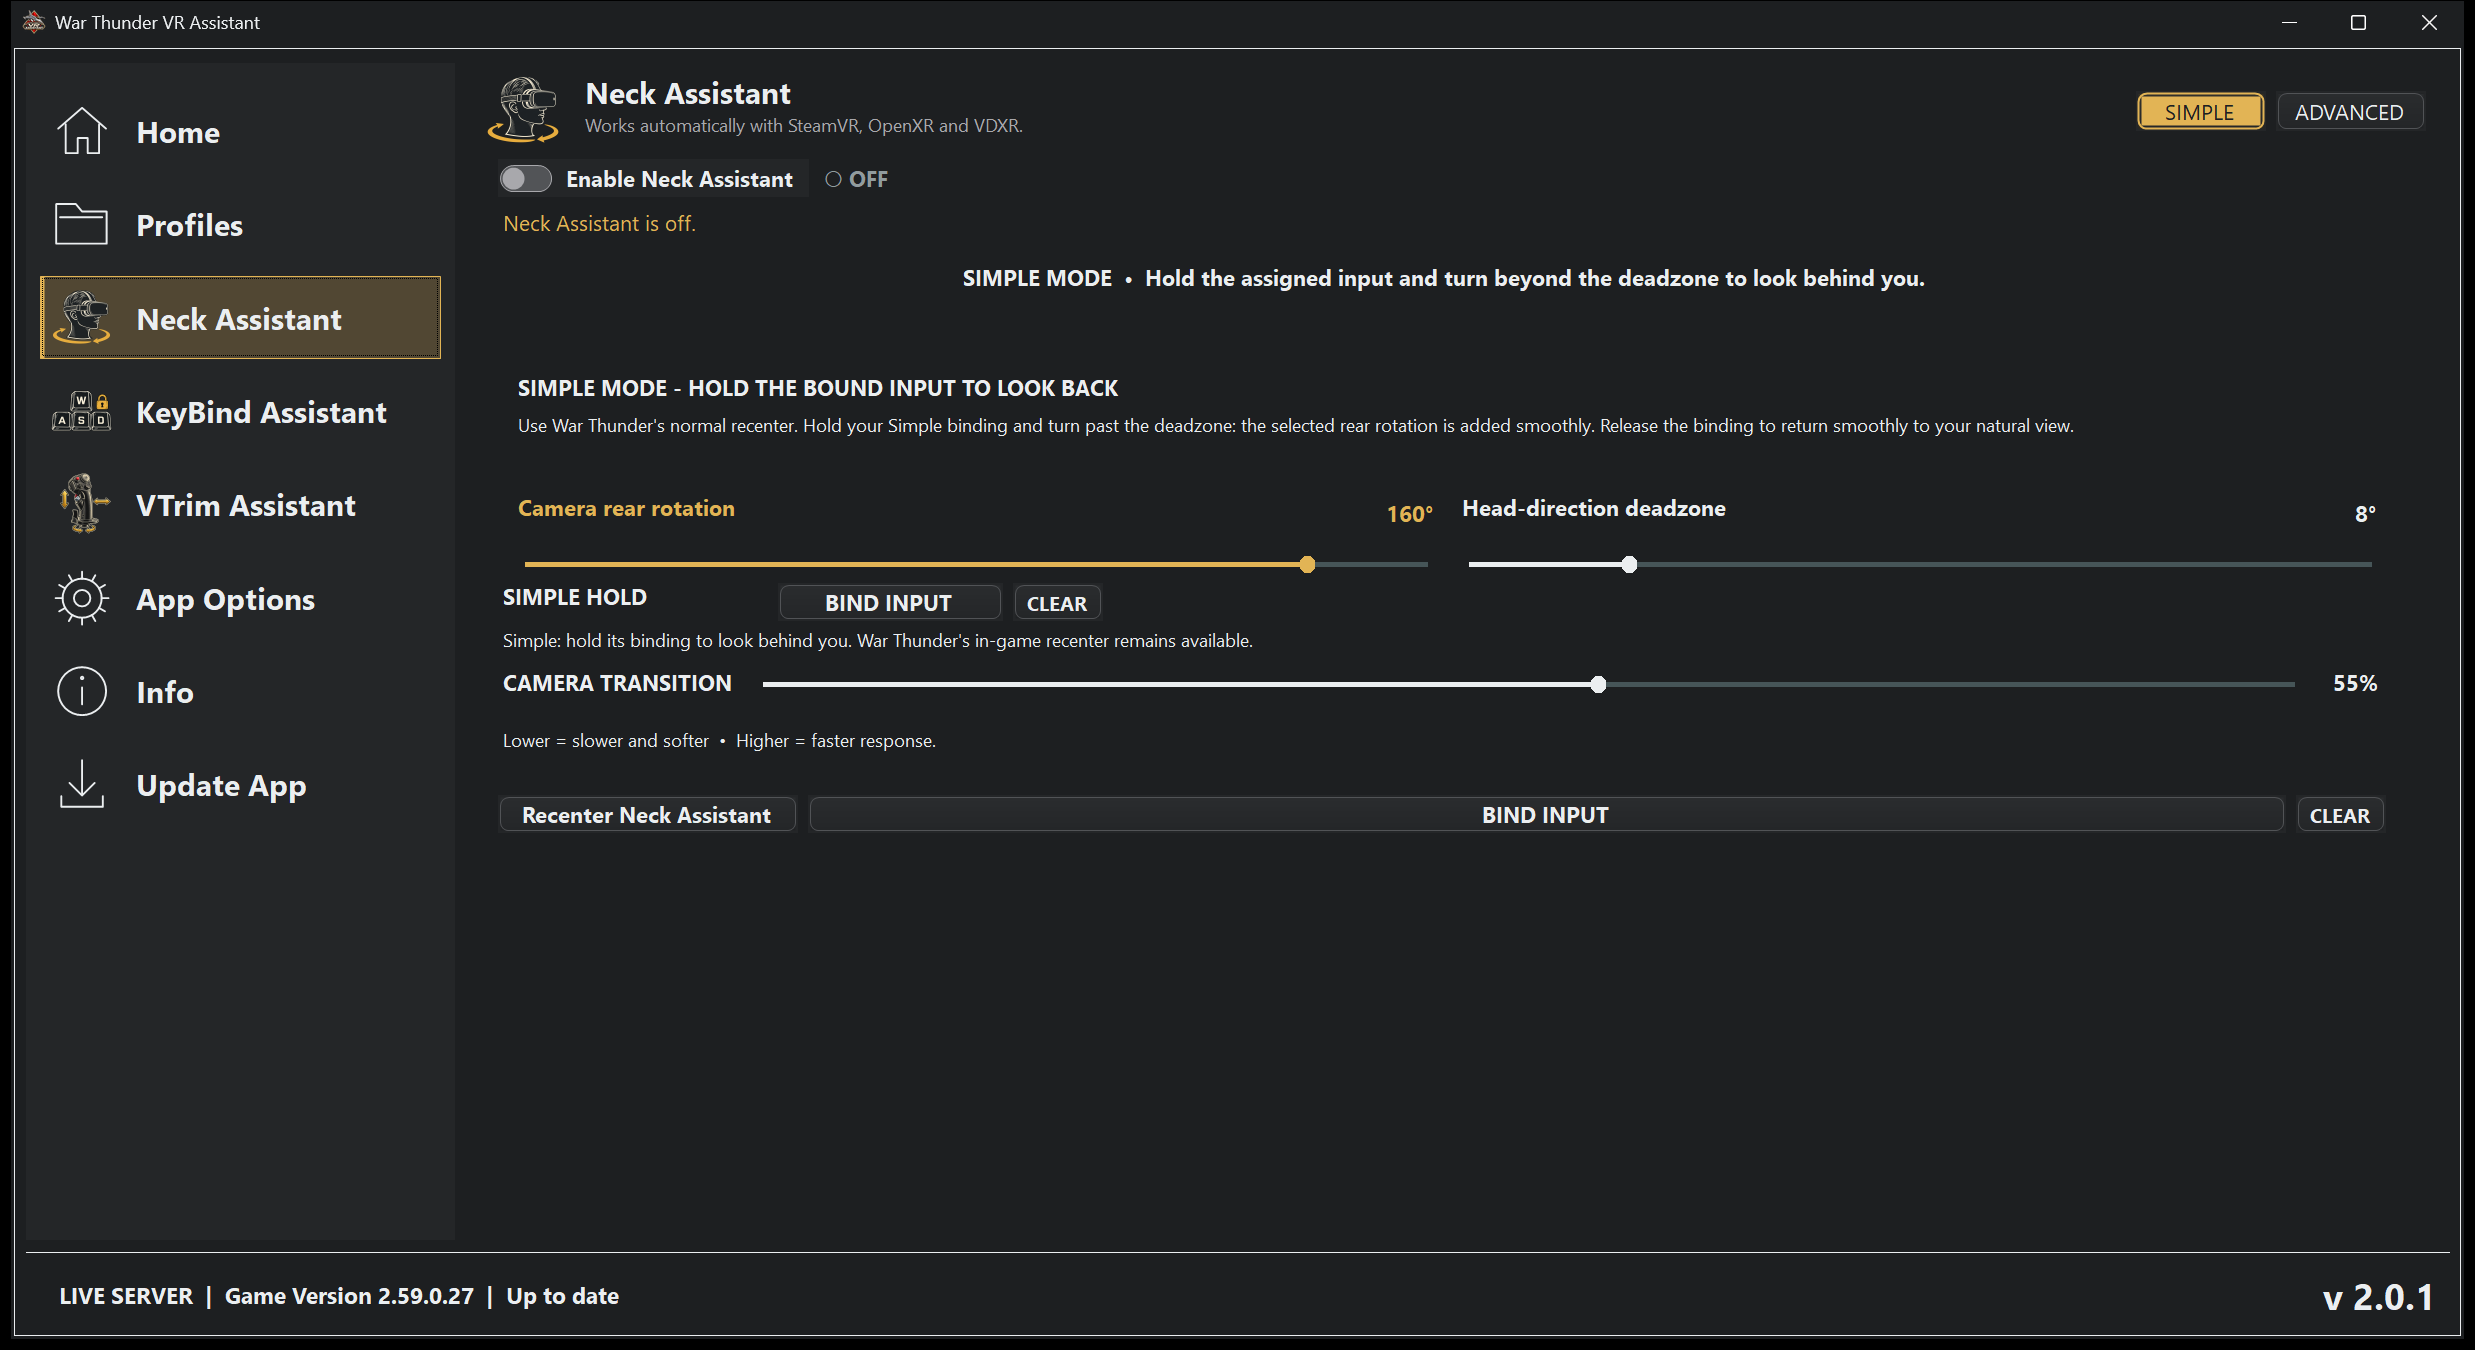Open App Options page
Screen dimensions: 2475x1350
click(240, 599)
